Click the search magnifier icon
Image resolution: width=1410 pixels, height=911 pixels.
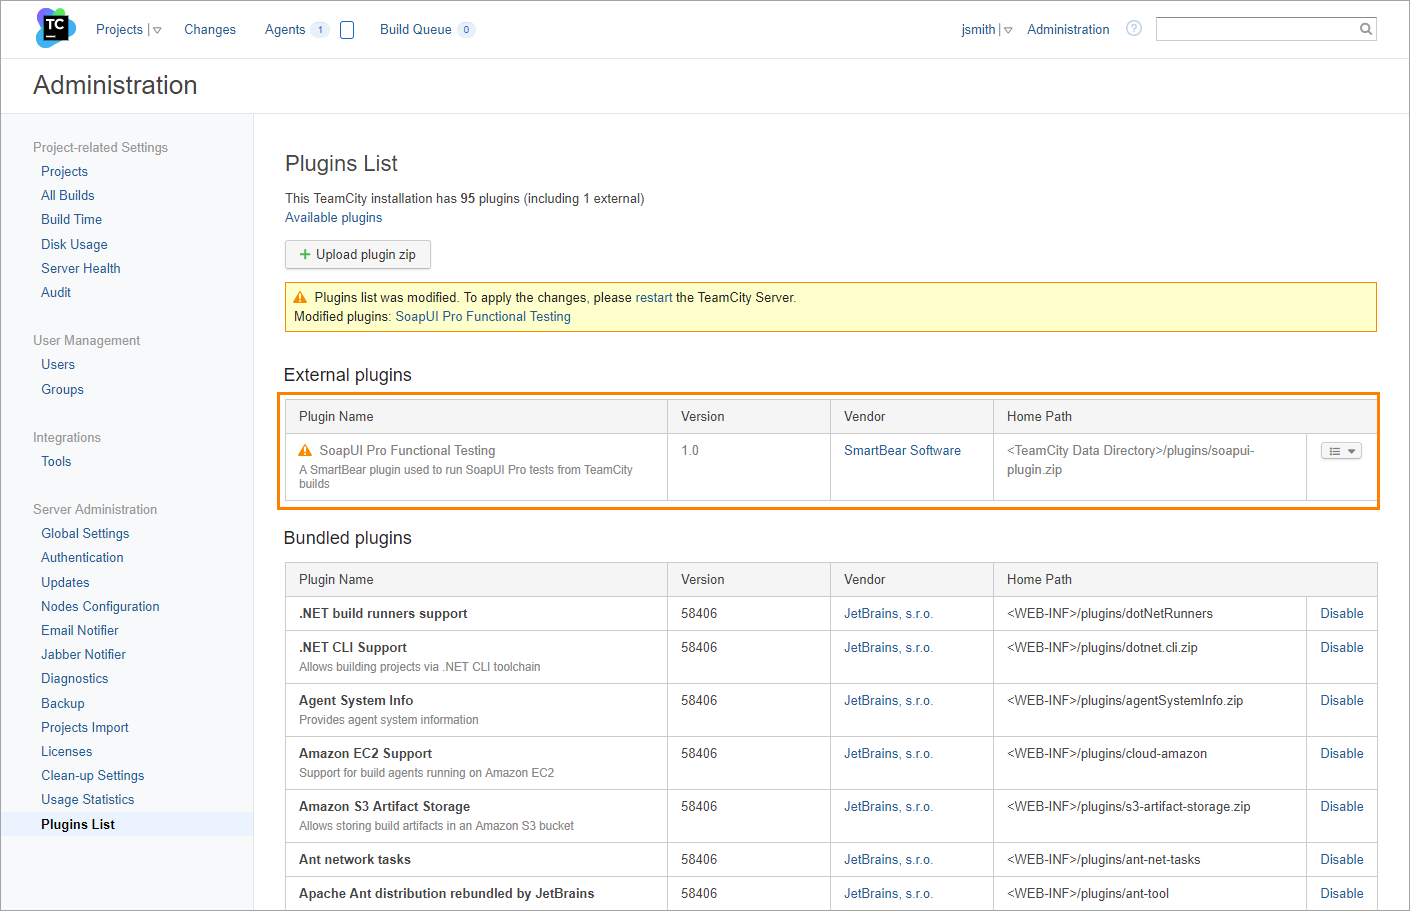click(x=1365, y=29)
